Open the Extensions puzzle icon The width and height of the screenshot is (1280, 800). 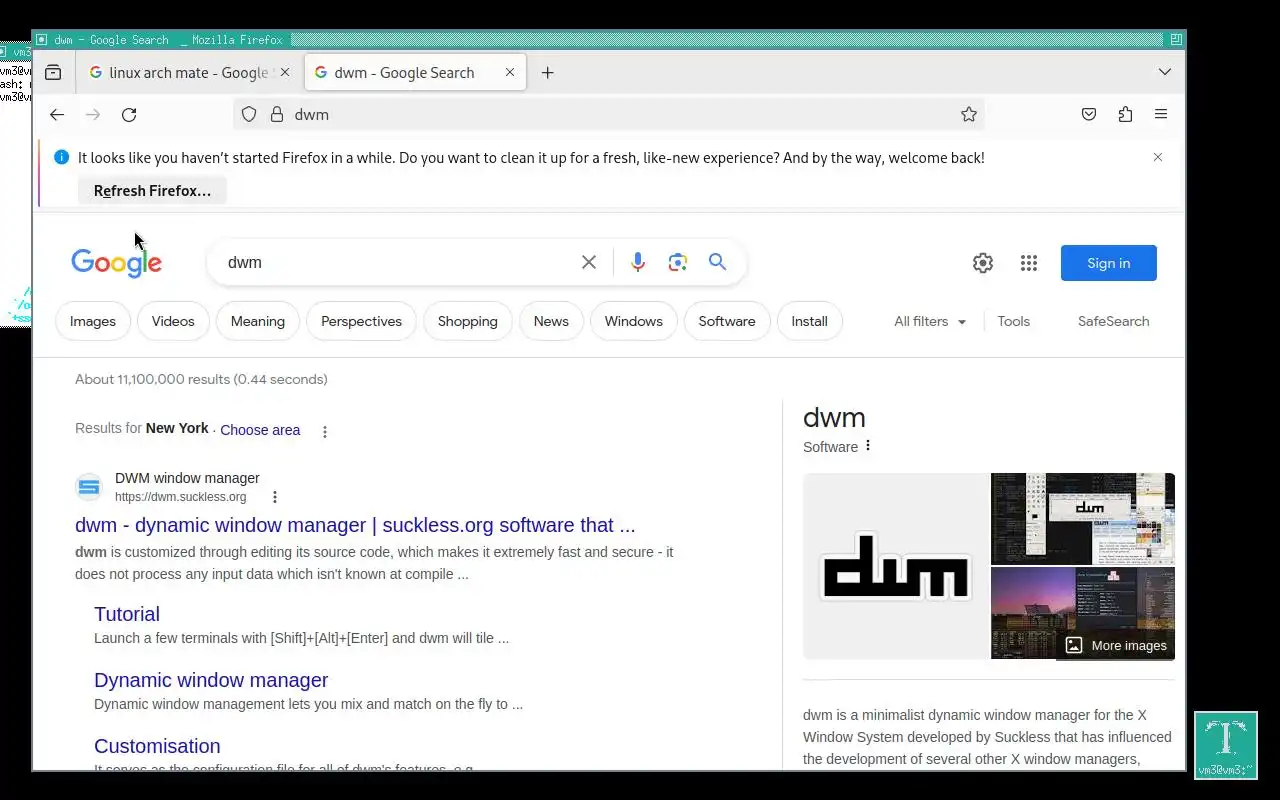click(x=1125, y=114)
